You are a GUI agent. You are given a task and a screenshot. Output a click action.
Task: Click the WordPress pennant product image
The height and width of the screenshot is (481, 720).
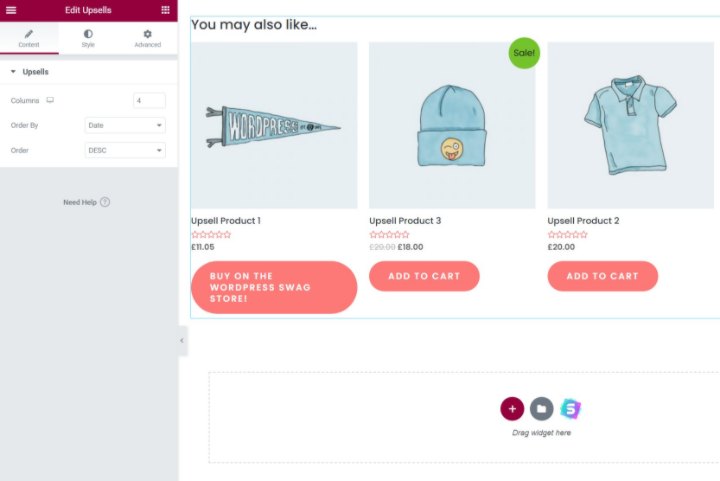click(x=274, y=125)
